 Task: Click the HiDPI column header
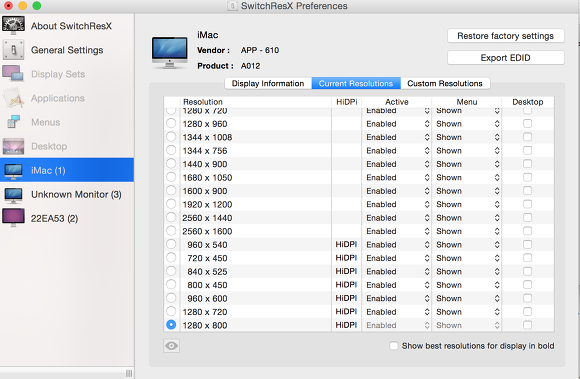coord(347,102)
